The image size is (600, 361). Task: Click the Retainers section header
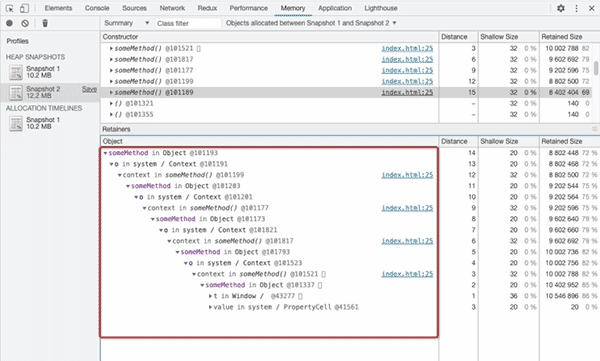pyautogui.click(x=350, y=129)
